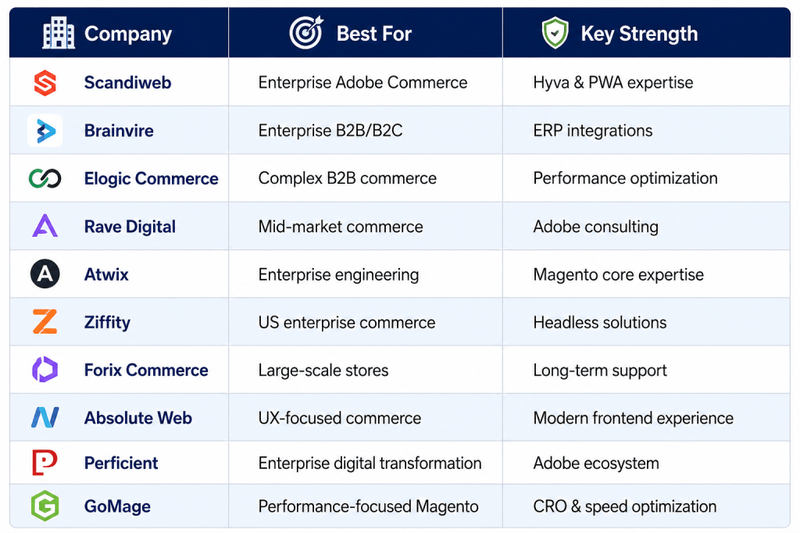This screenshot has width=800, height=533.
Task: Click the Atwix black circle logo
Action: click(x=45, y=274)
